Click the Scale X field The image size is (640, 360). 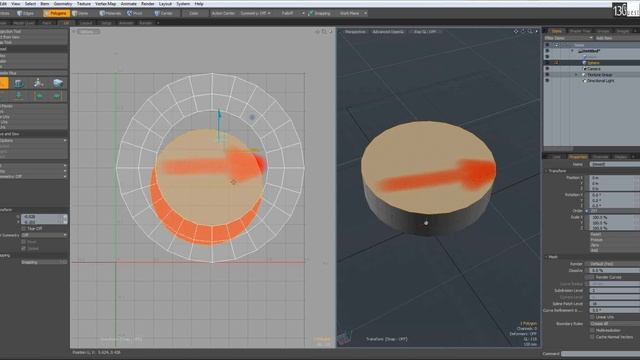615,218
